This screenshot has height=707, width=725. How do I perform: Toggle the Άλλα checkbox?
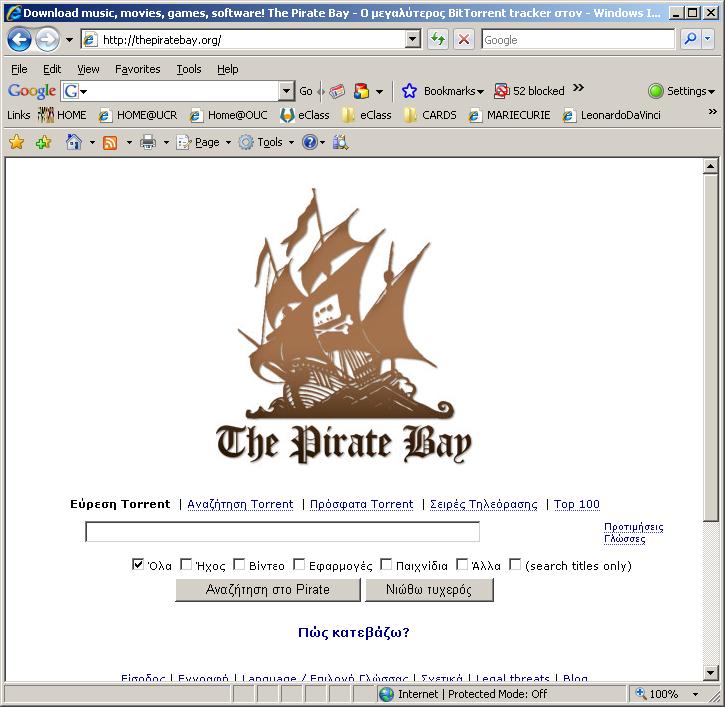(462, 564)
